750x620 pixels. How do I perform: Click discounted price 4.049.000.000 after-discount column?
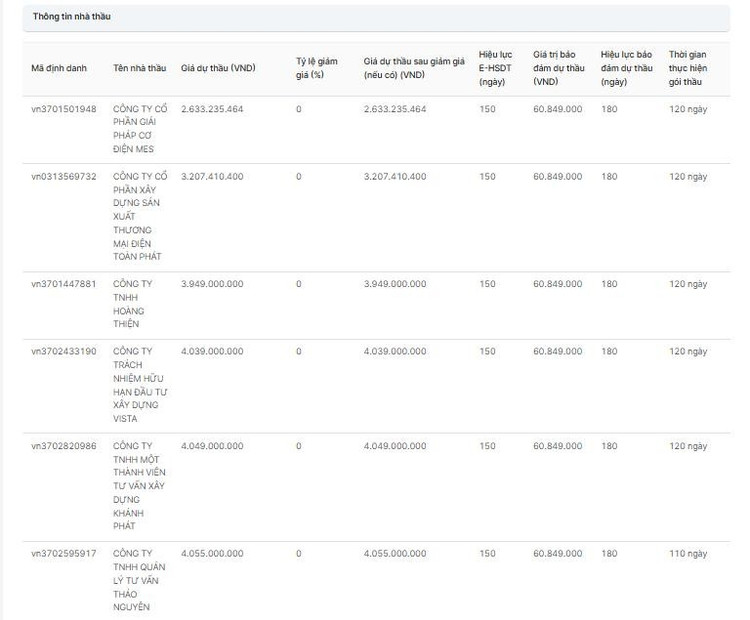pyautogui.click(x=395, y=446)
